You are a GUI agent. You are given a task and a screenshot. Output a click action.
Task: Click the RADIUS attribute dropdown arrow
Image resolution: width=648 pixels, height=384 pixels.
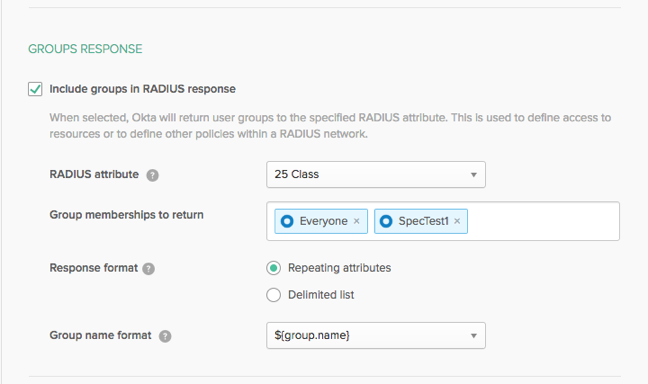474,175
